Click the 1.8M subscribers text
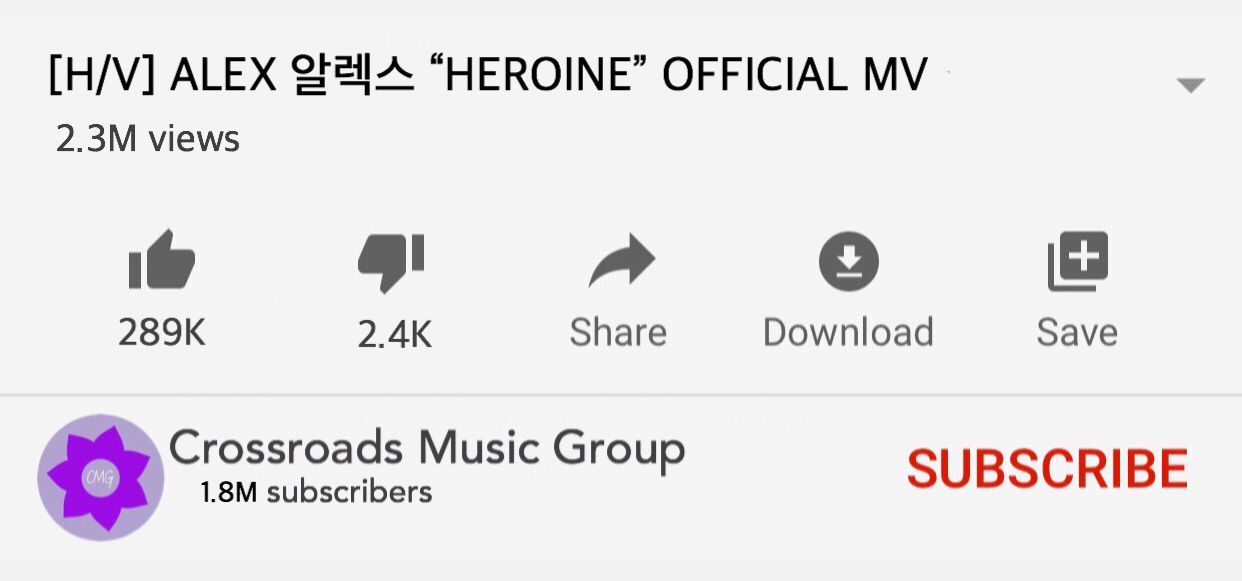The image size is (1242, 581). 316,492
